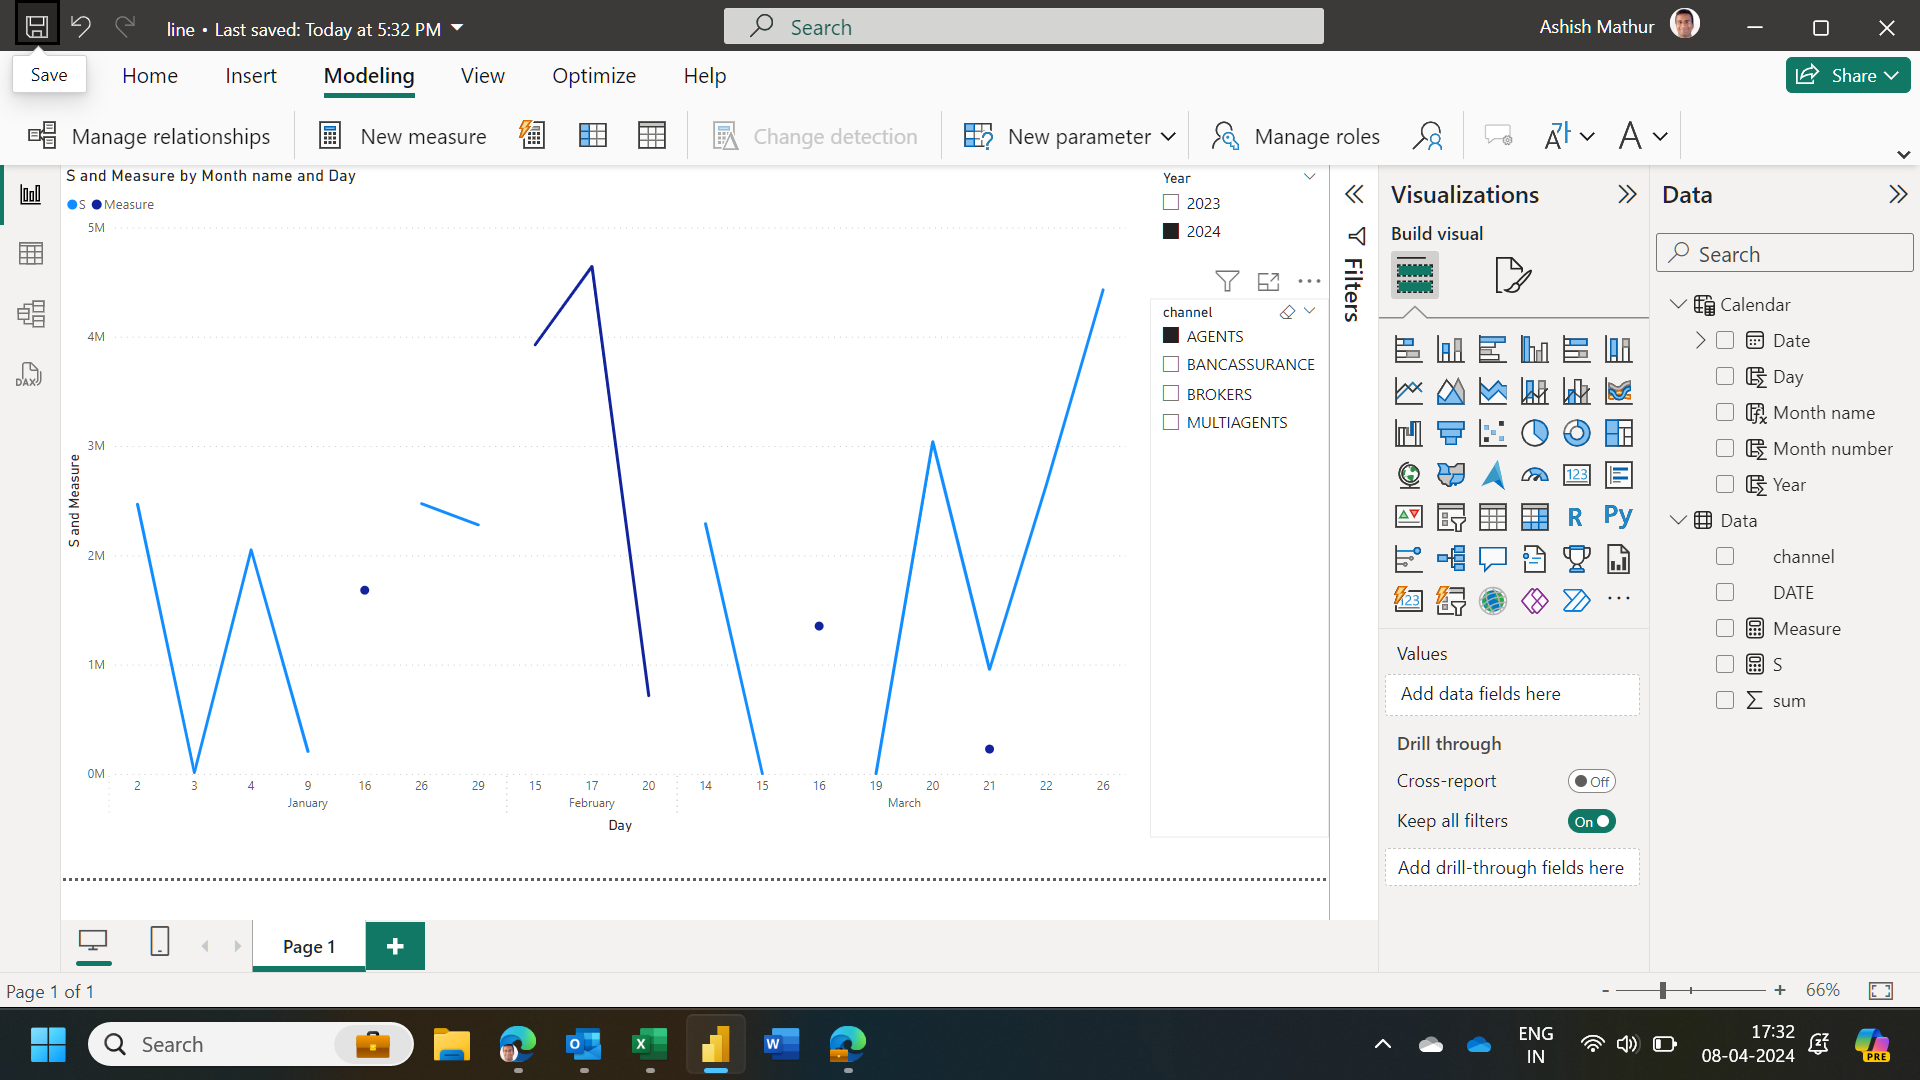Collapse the Data table tree

[x=1679, y=520]
